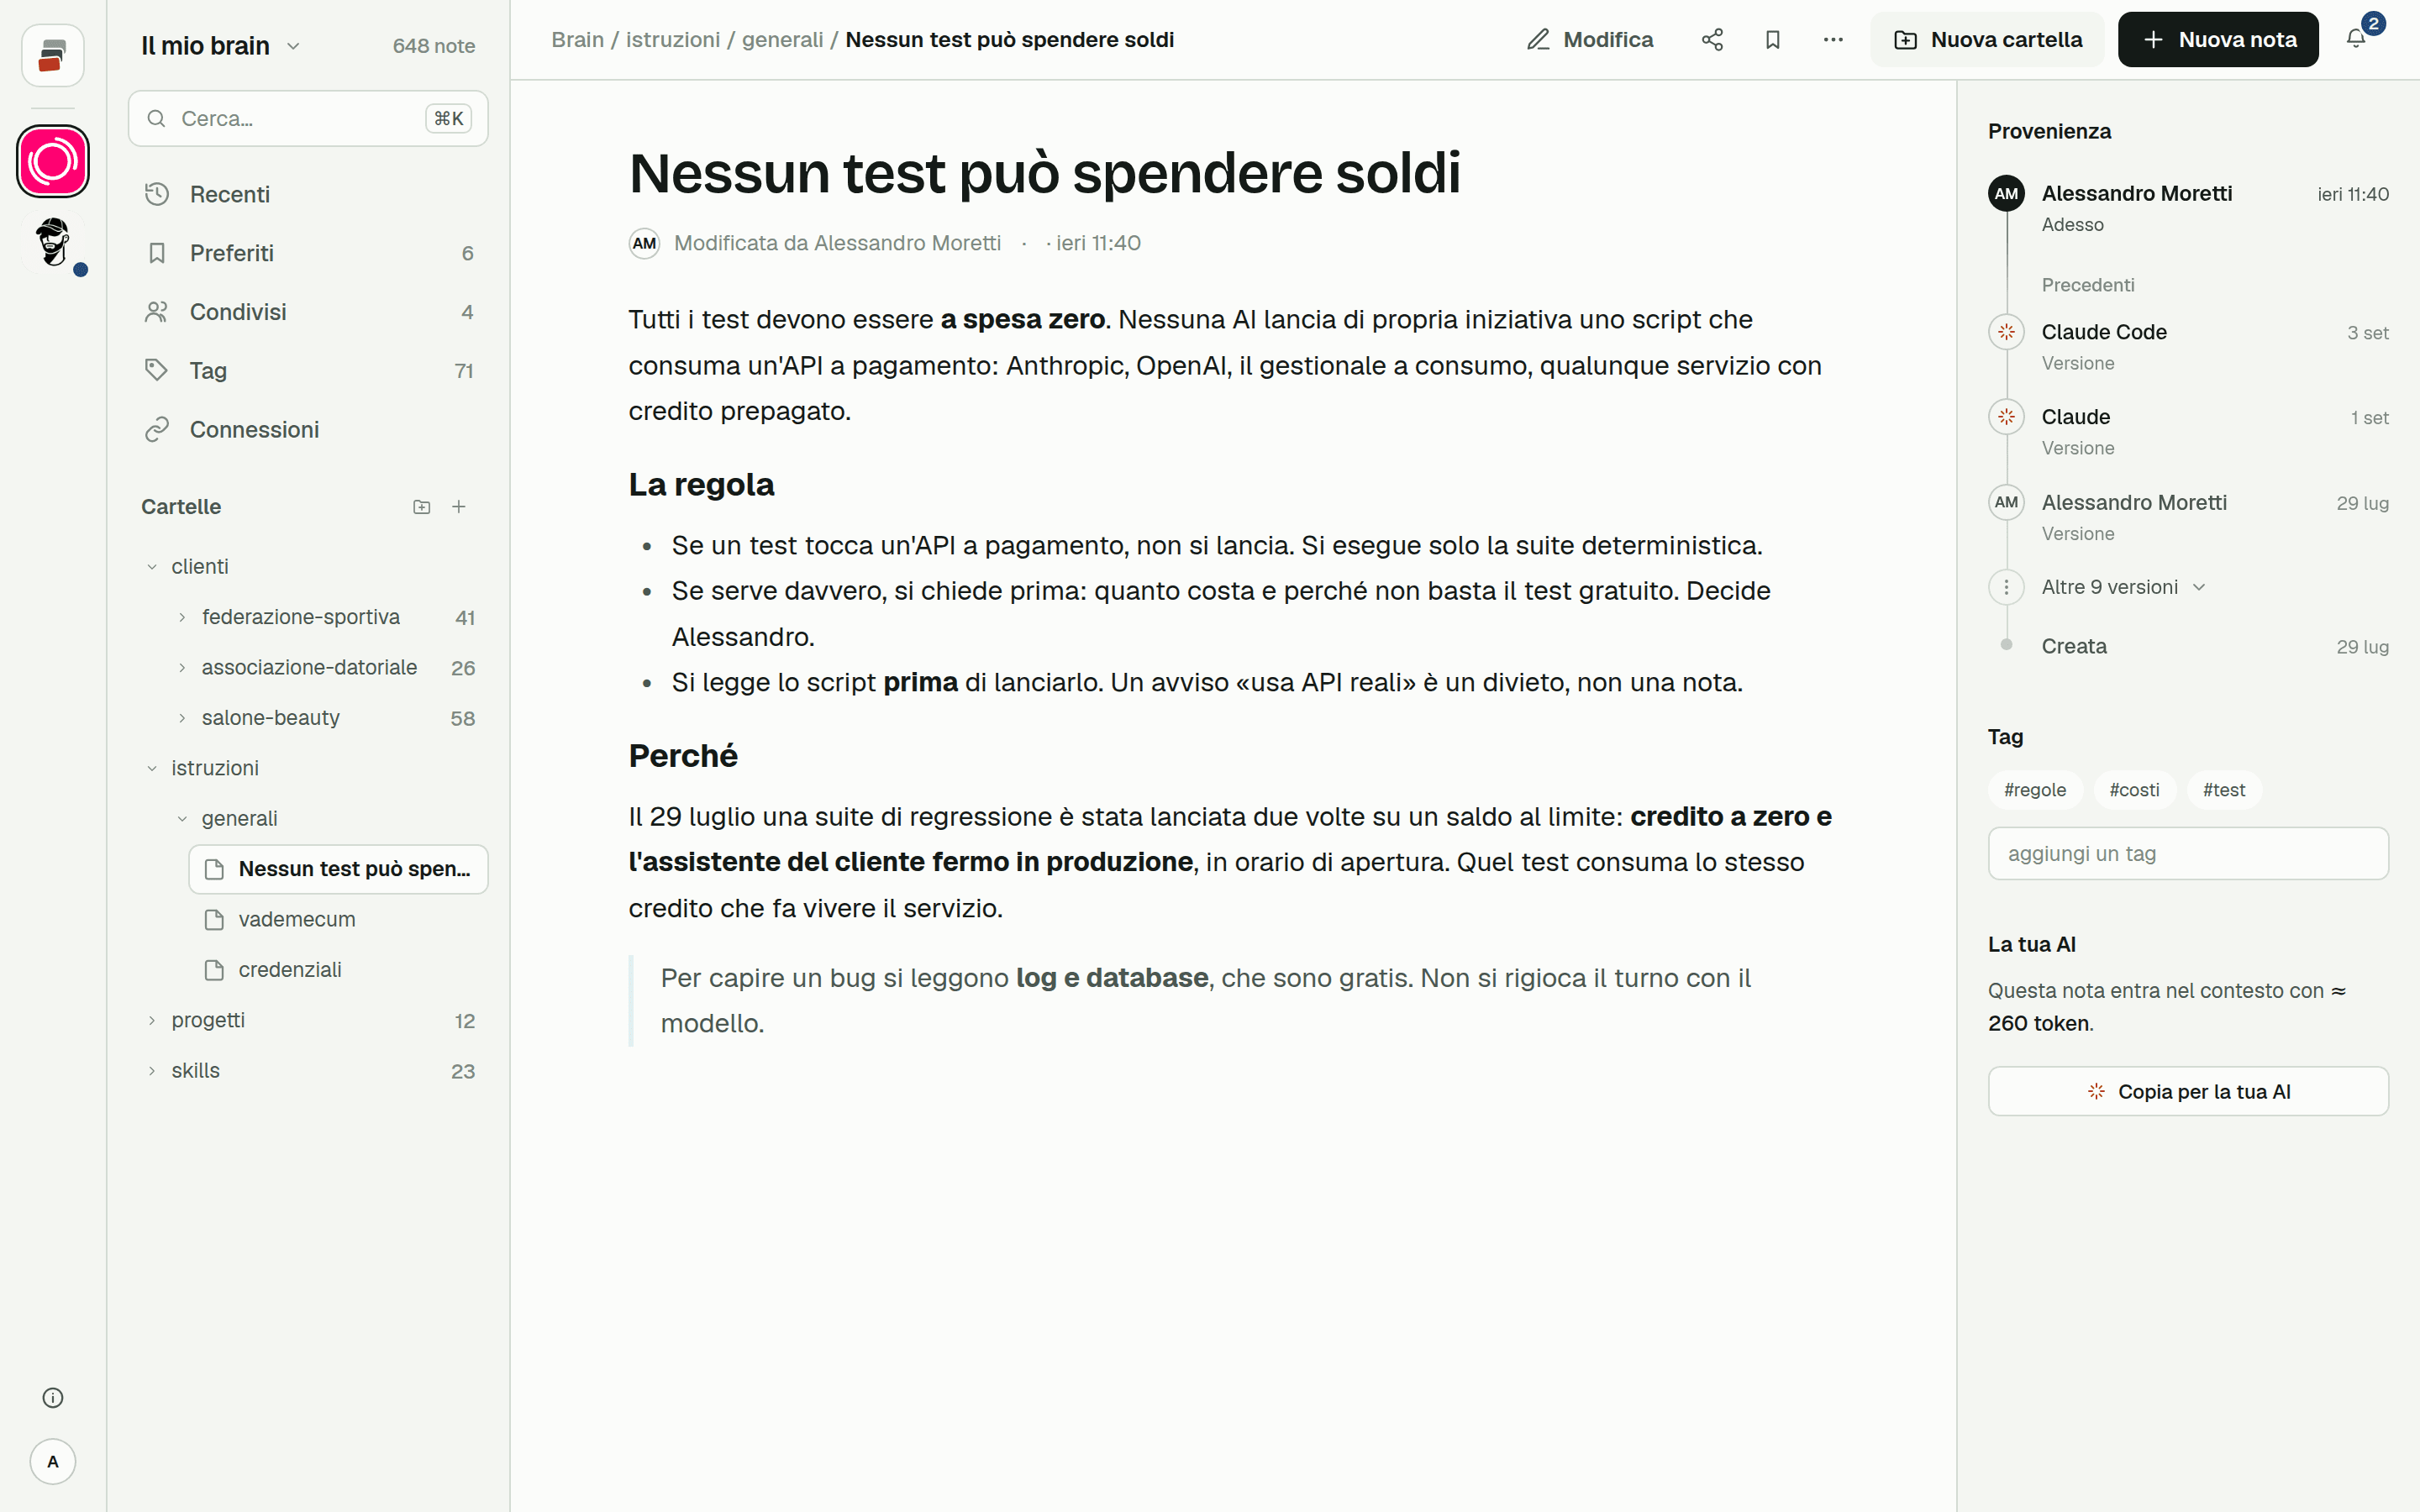Expand the skills folder chevron
The width and height of the screenshot is (2420, 1512).
tap(152, 1070)
